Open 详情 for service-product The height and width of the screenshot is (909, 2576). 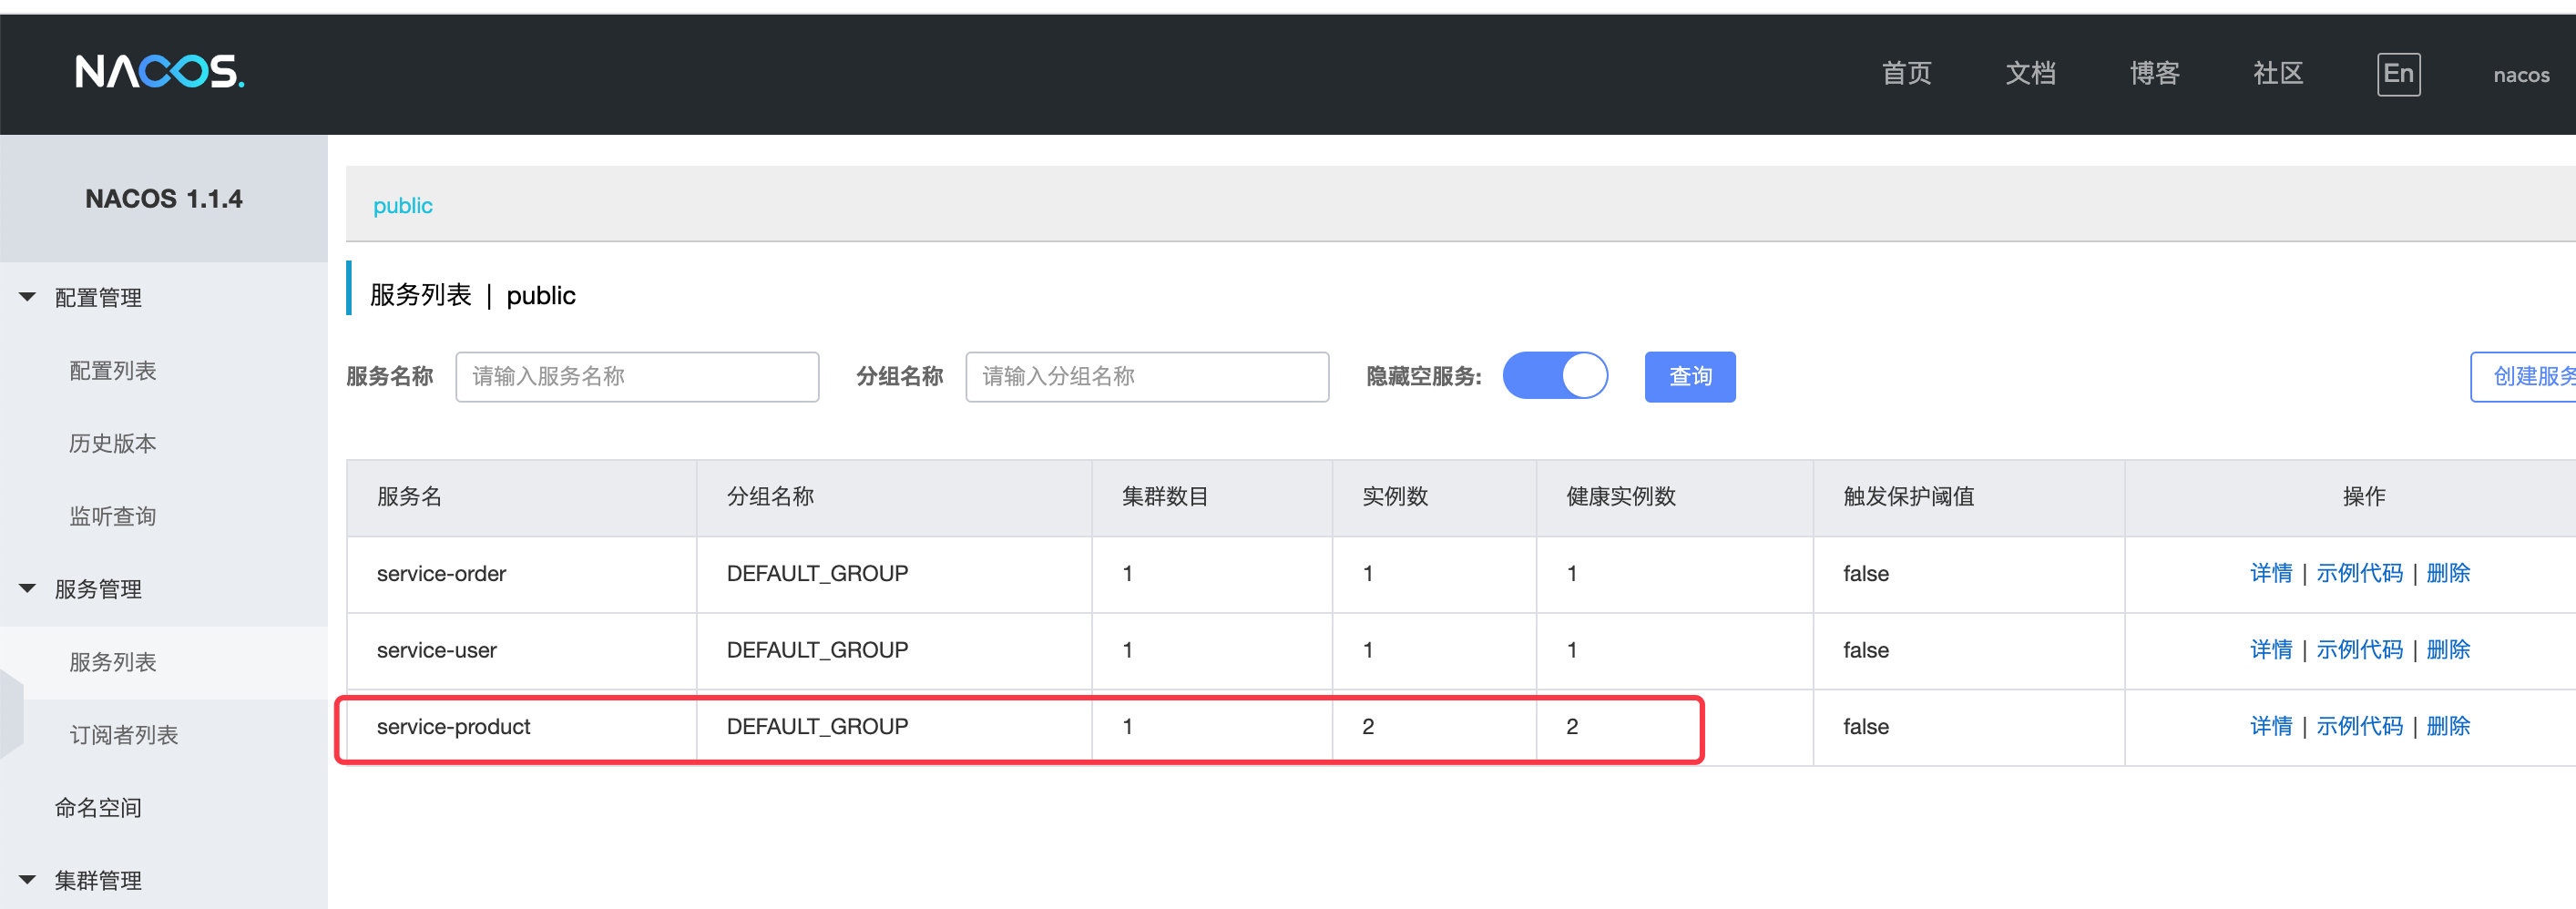[x=2271, y=726]
